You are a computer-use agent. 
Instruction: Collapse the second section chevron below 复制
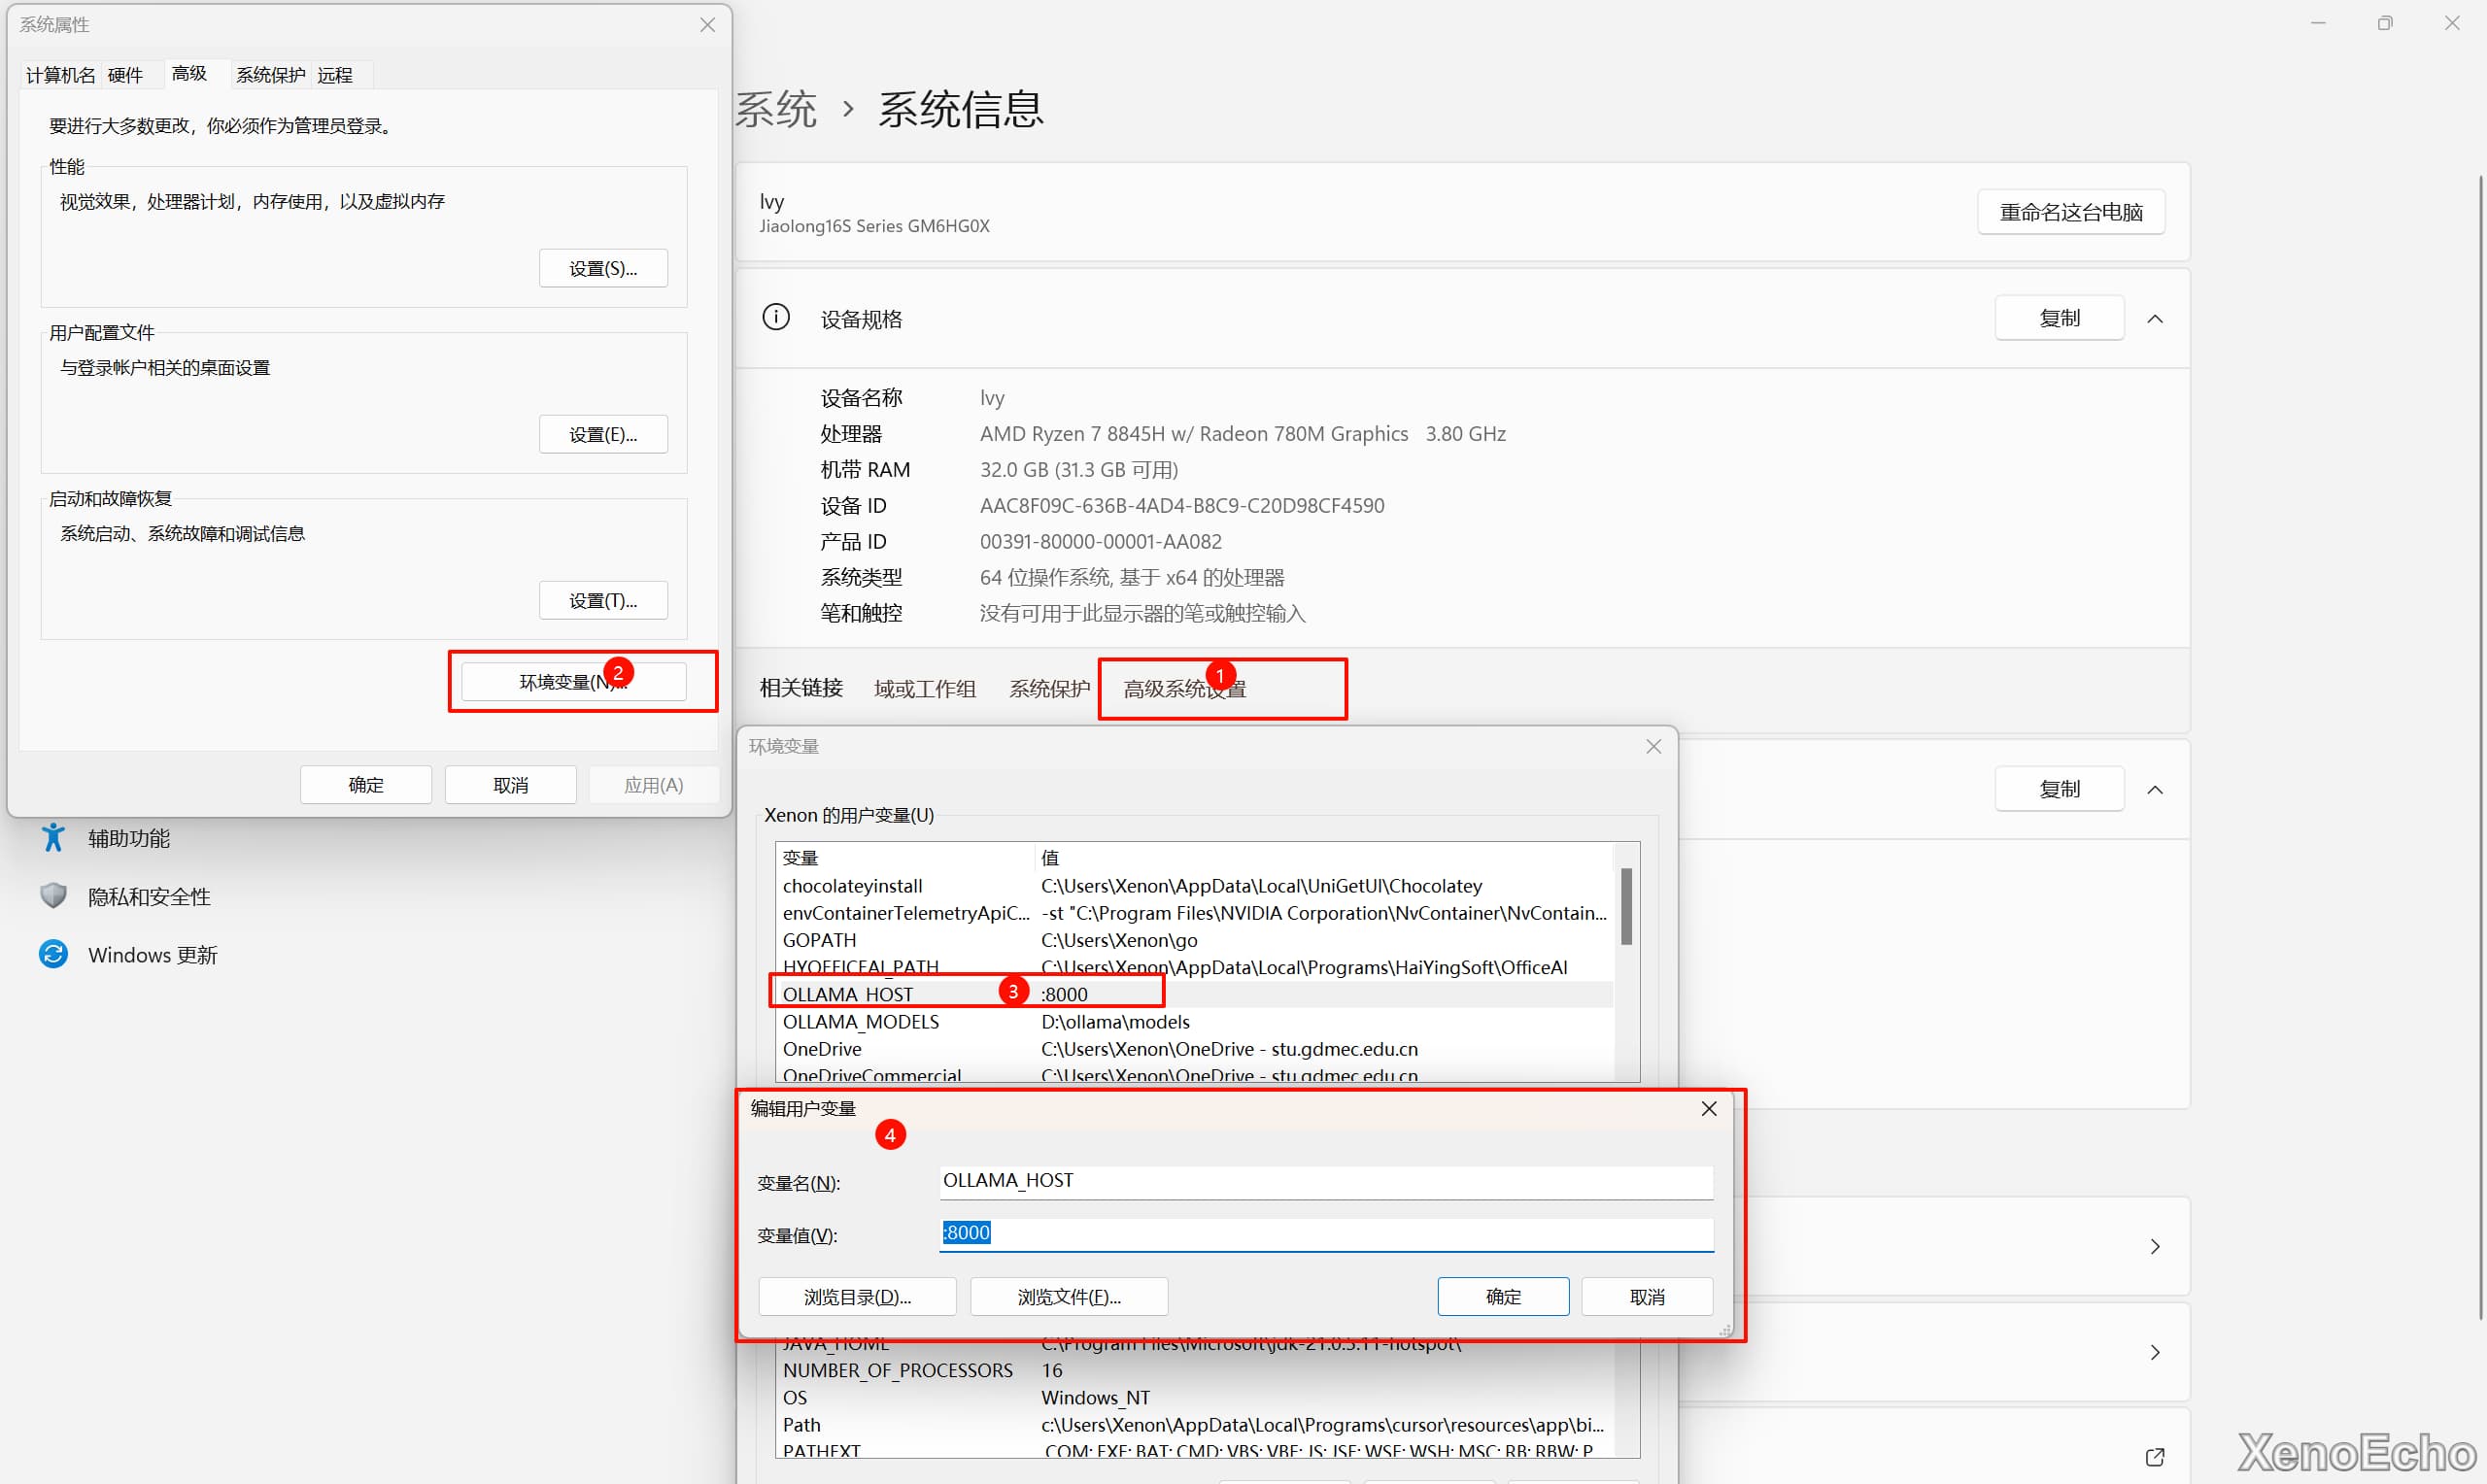pos(2155,790)
